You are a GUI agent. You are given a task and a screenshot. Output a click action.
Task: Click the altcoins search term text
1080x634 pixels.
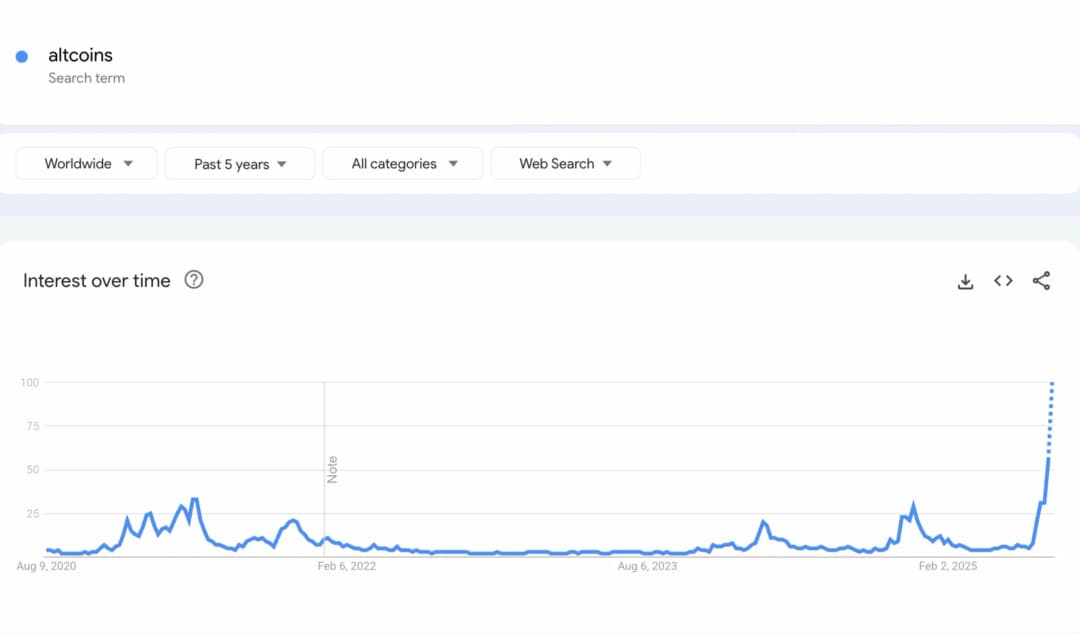80,55
